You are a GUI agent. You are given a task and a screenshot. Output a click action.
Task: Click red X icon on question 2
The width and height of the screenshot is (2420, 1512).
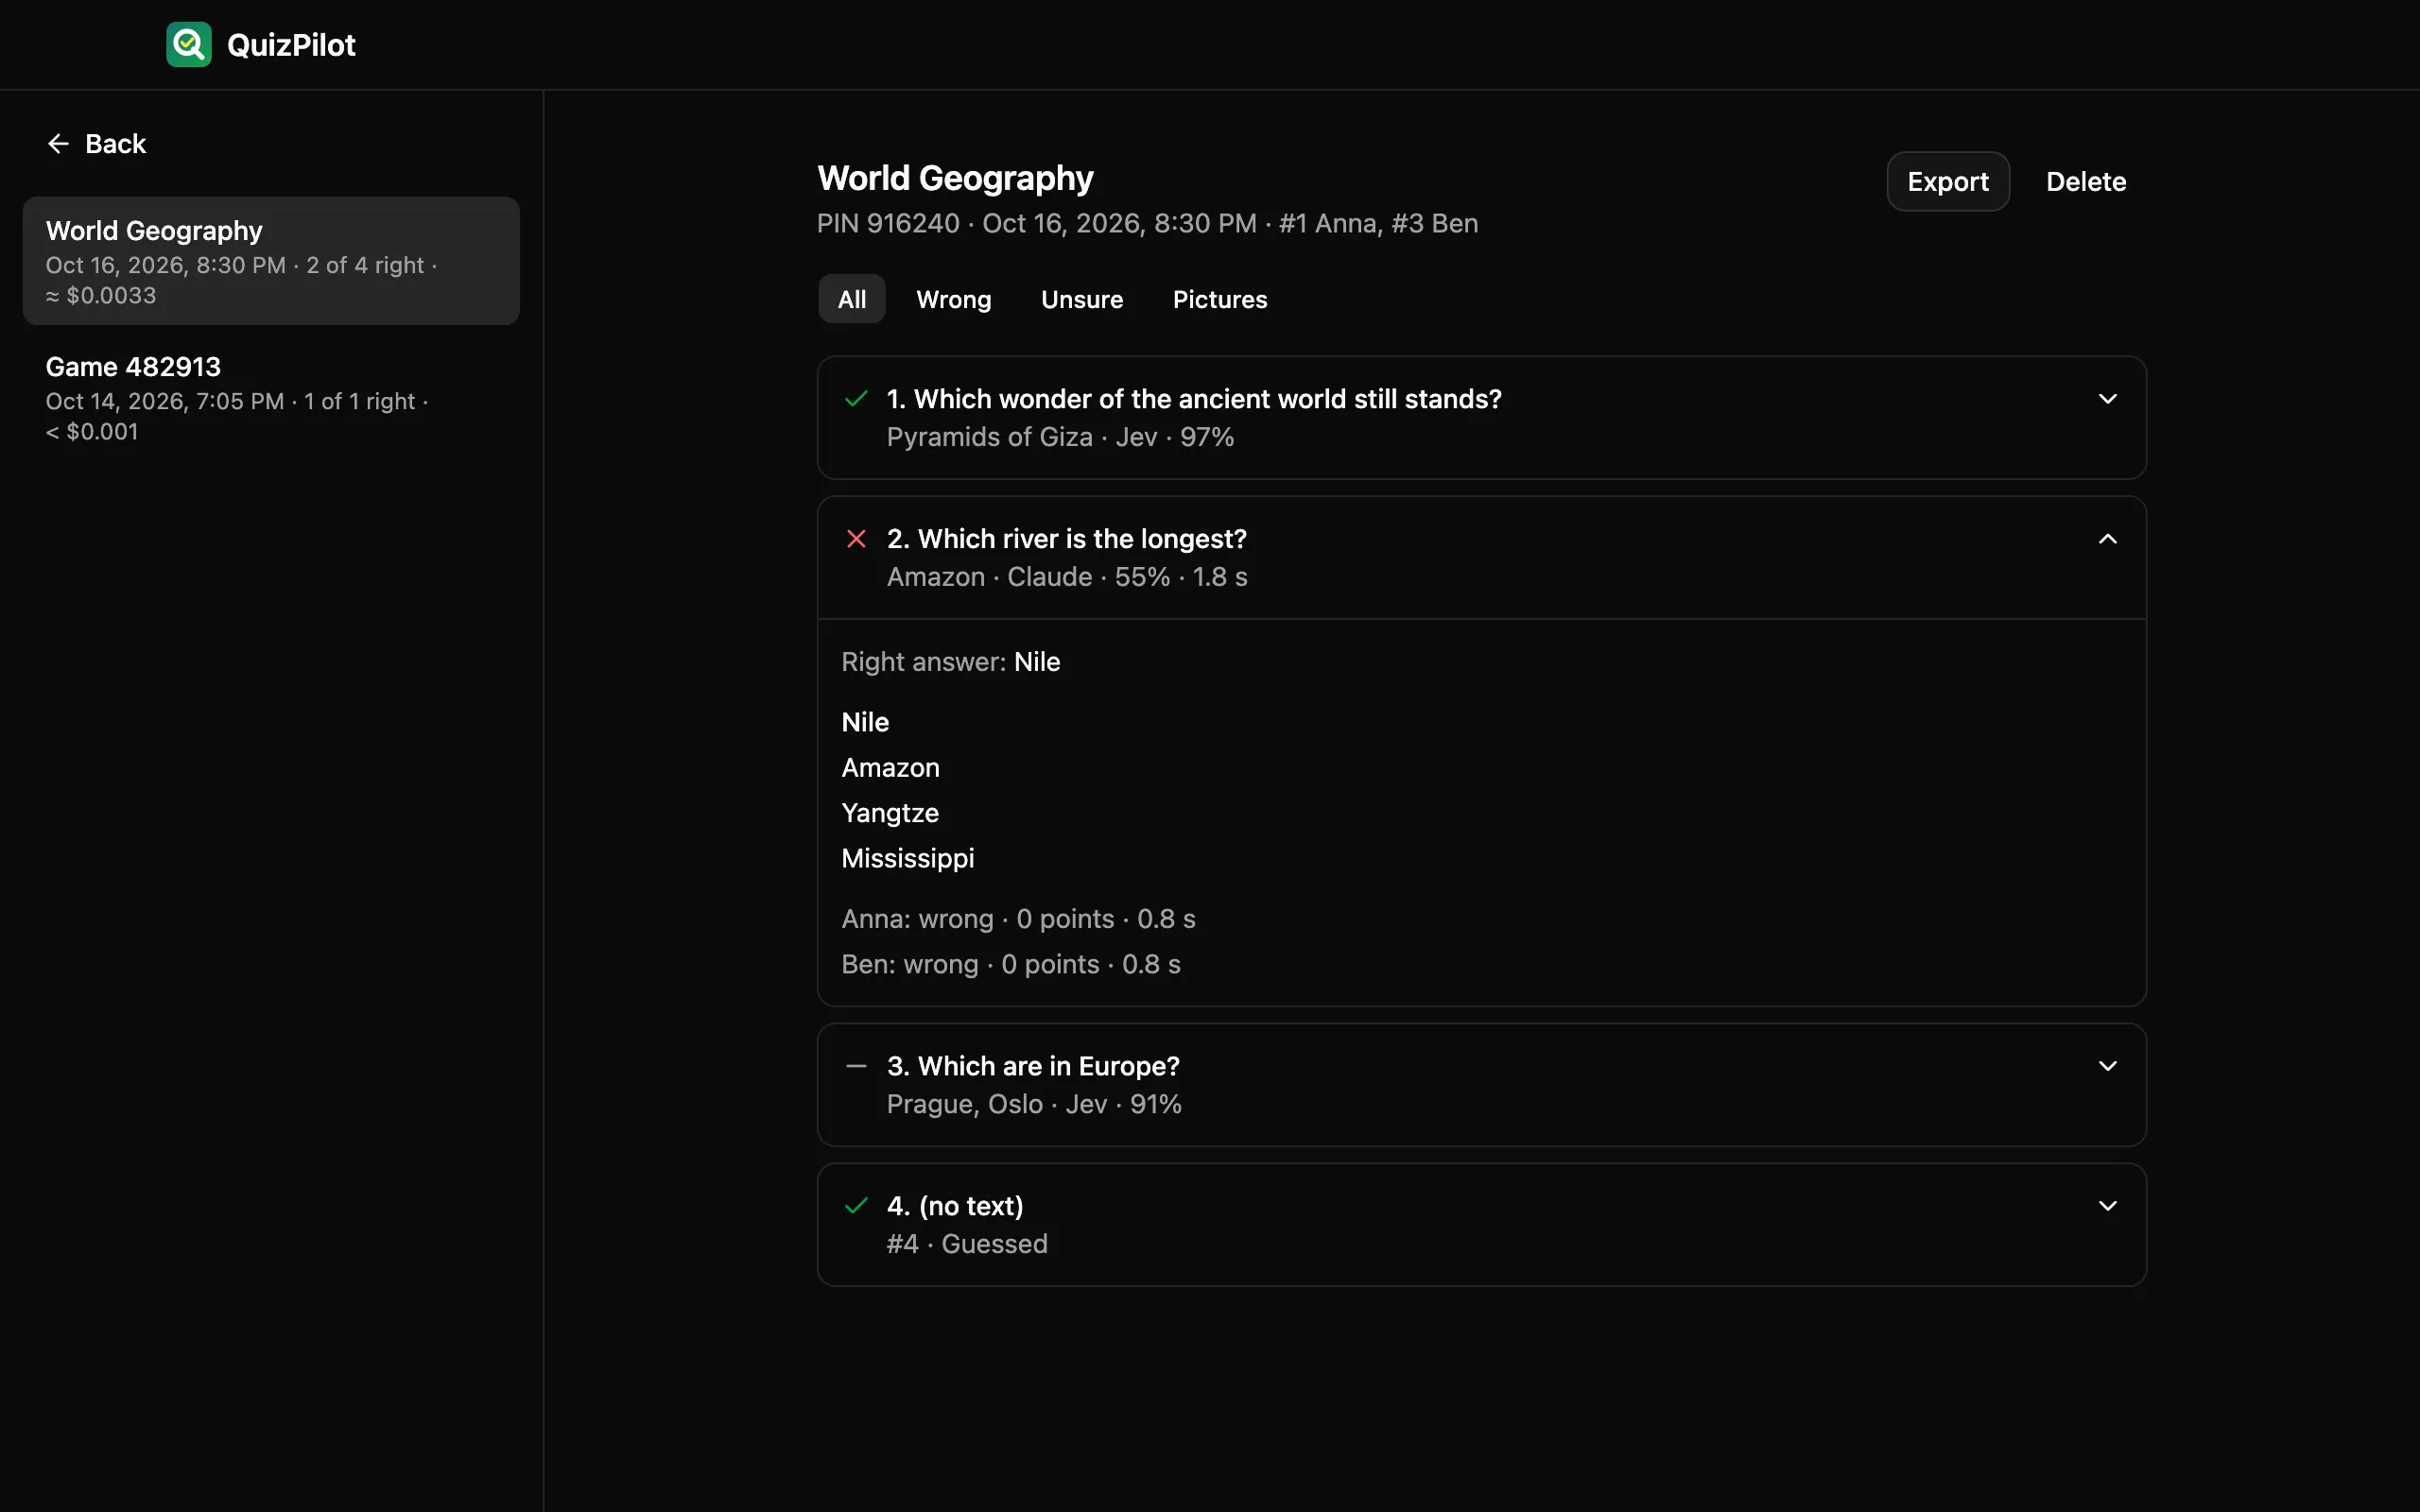coord(856,539)
